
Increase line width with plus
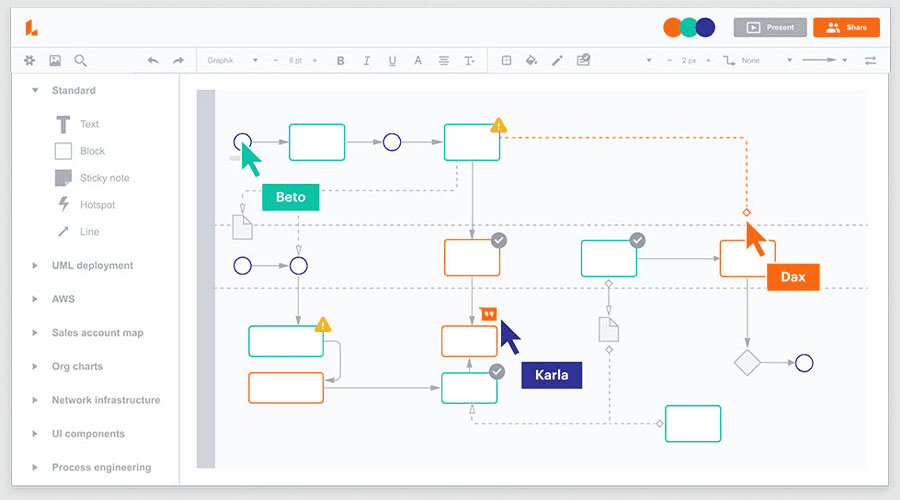[x=708, y=60]
